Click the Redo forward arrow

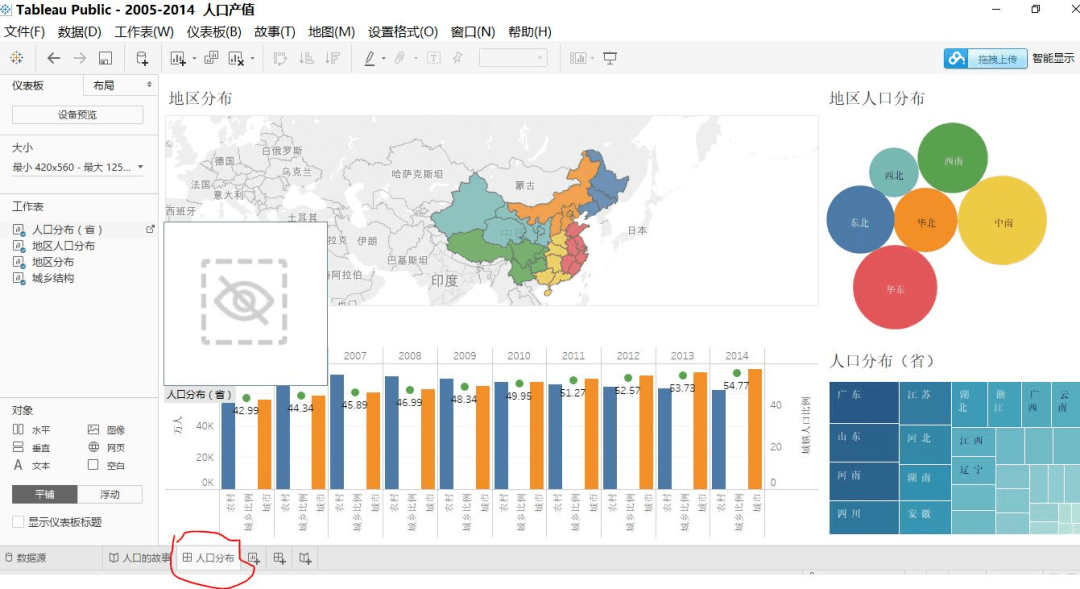pyautogui.click(x=79, y=58)
